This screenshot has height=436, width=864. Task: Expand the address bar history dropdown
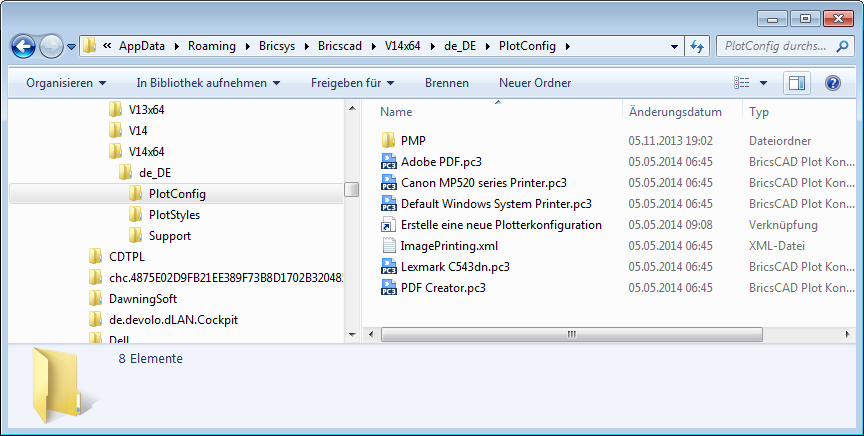point(673,46)
